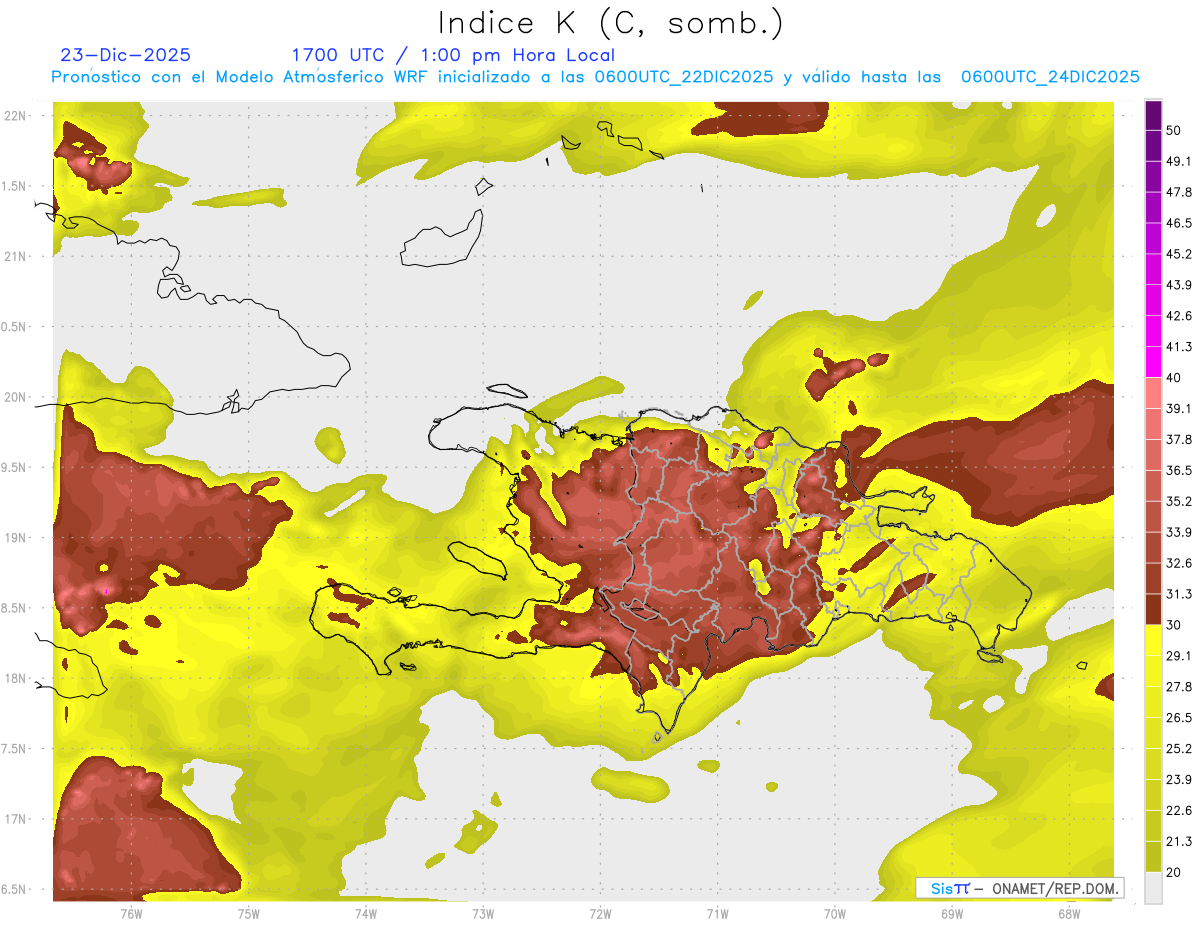
Task: Click the "20N" latitude label
Action: pos(16,397)
